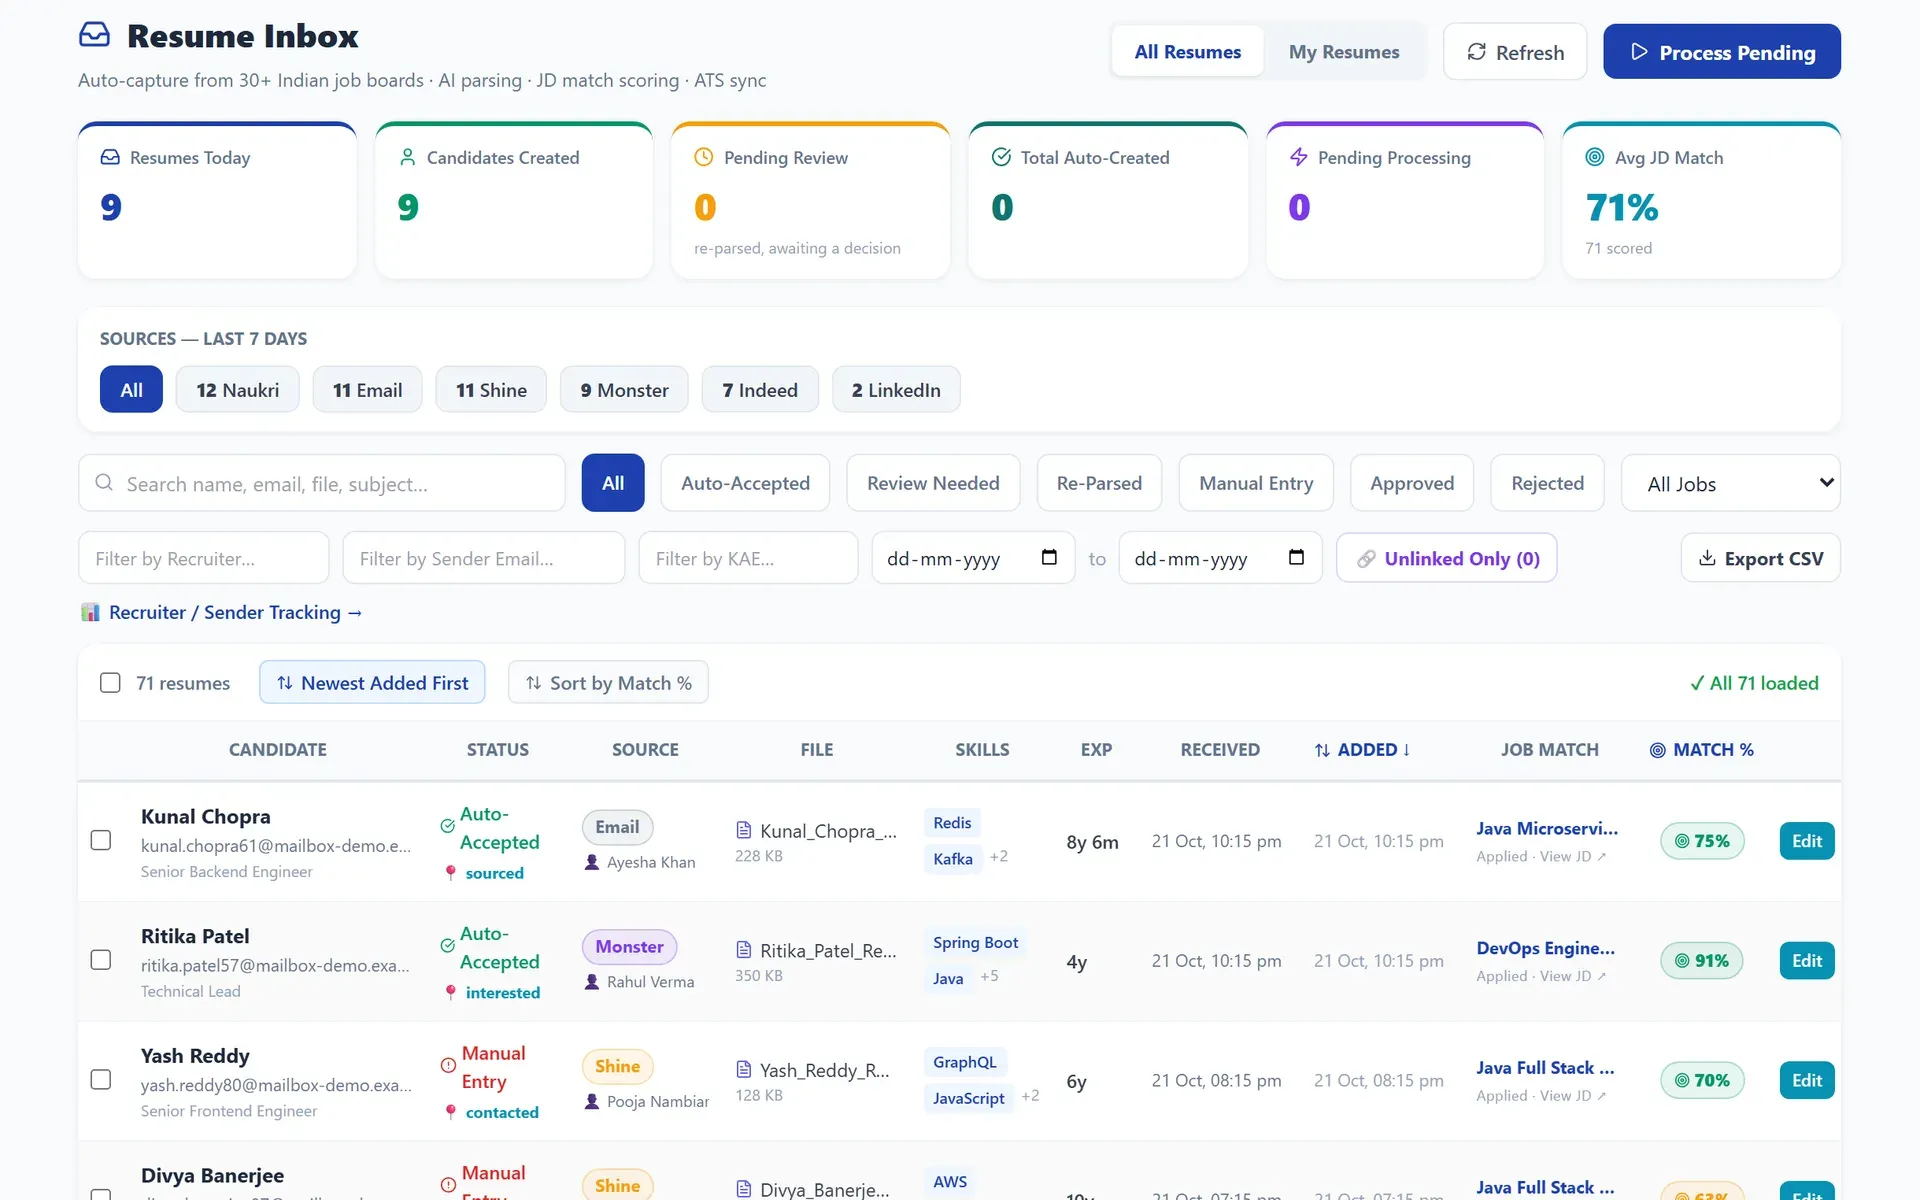Click the Export CSV download icon
Screen dimensions: 1920x1200
coord(1708,558)
